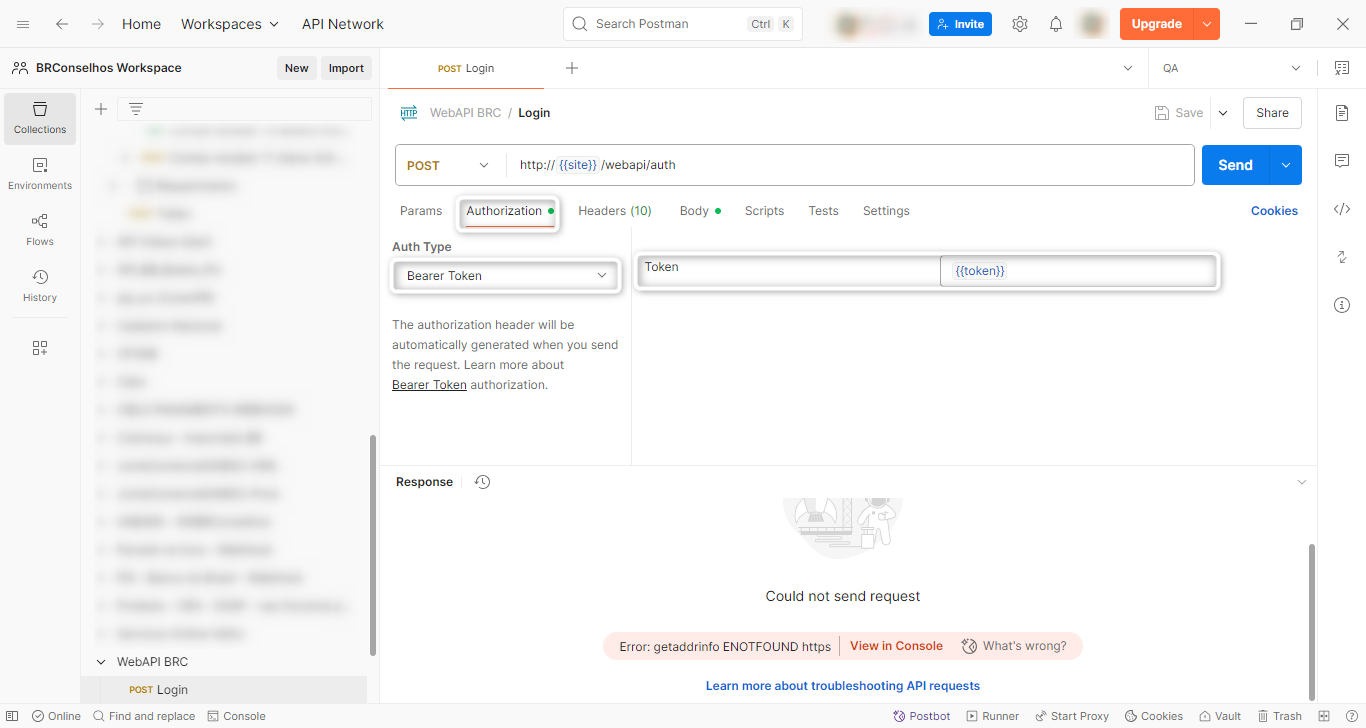The height and width of the screenshot is (728, 1366).
Task: Open notifications bell
Action: (x=1056, y=24)
